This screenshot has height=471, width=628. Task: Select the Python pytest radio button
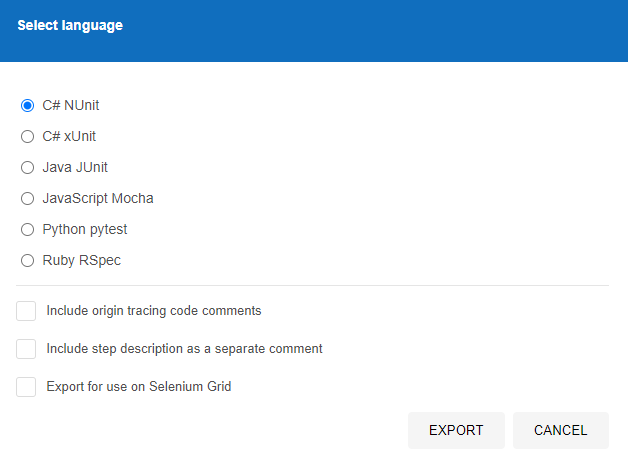[28, 229]
